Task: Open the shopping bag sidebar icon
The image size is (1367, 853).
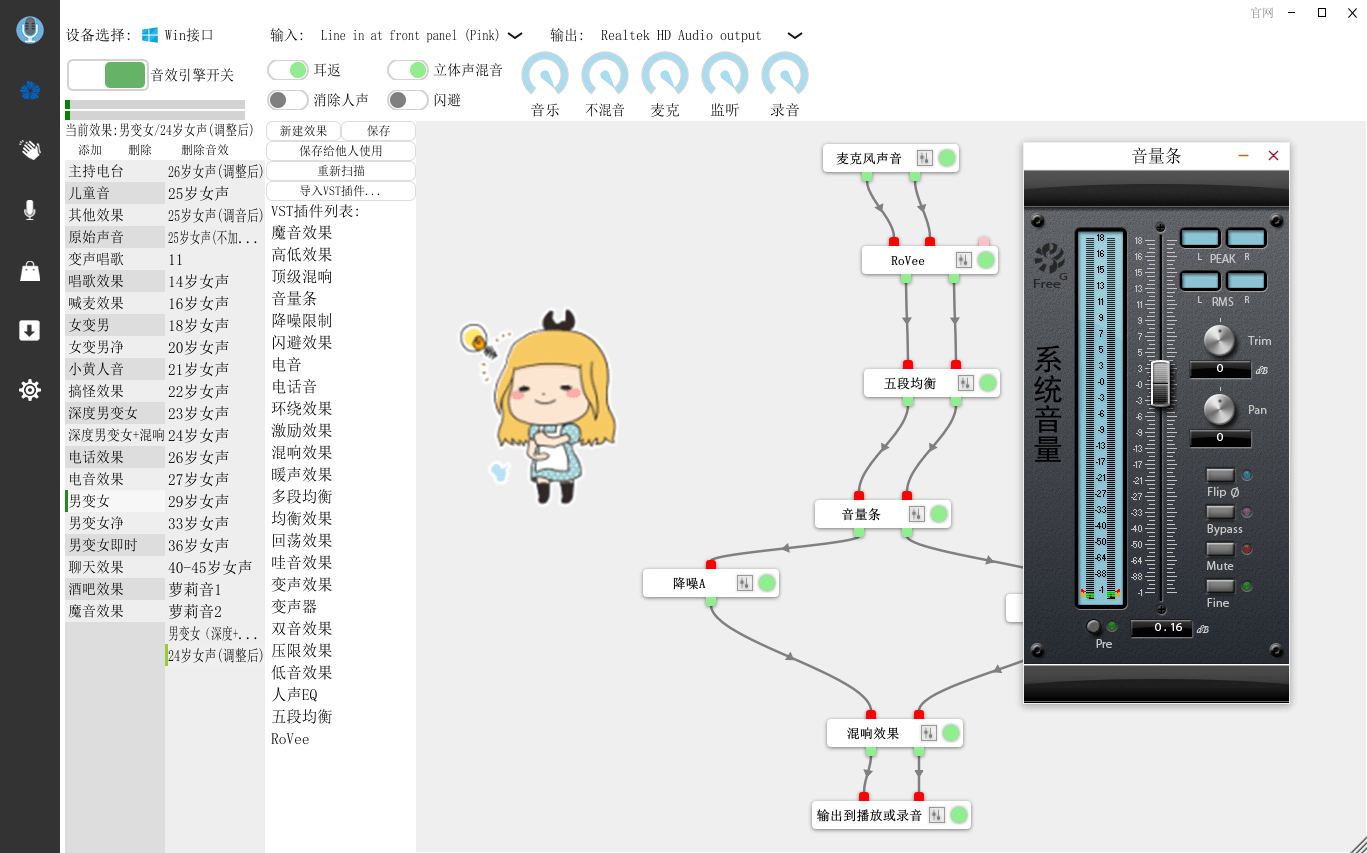Action: click(x=30, y=271)
